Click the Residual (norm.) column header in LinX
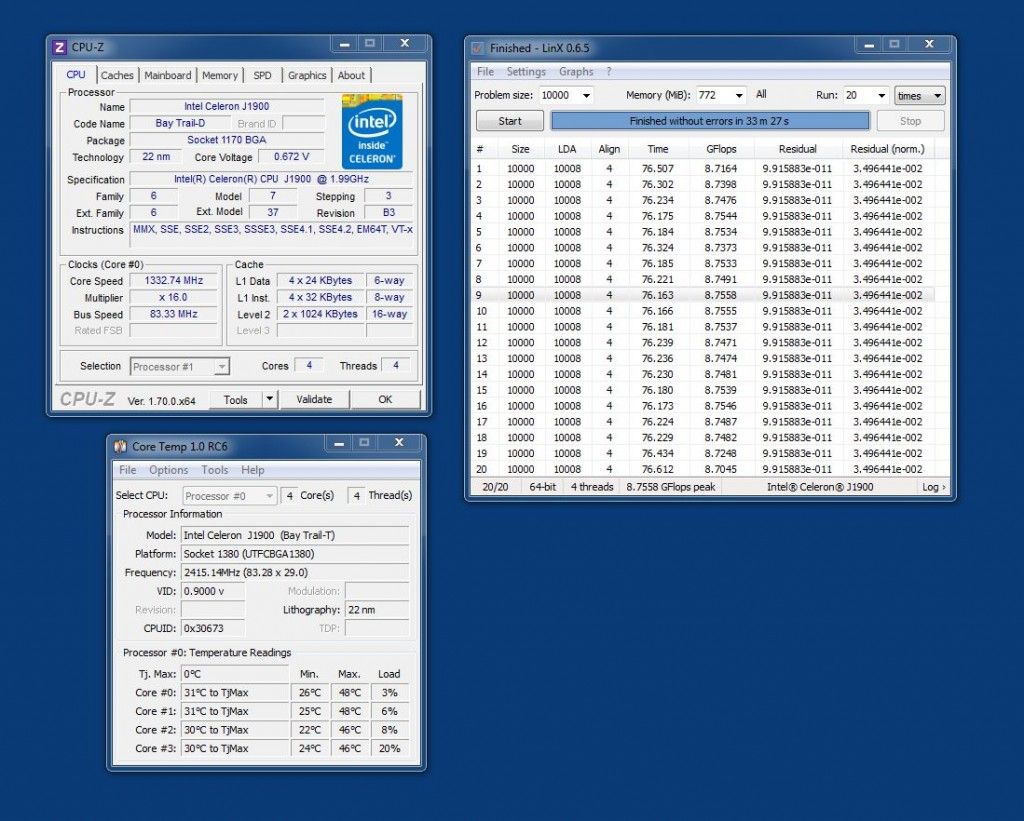The width and height of the screenshot is (1024, 821). click(x=888, y=149)
